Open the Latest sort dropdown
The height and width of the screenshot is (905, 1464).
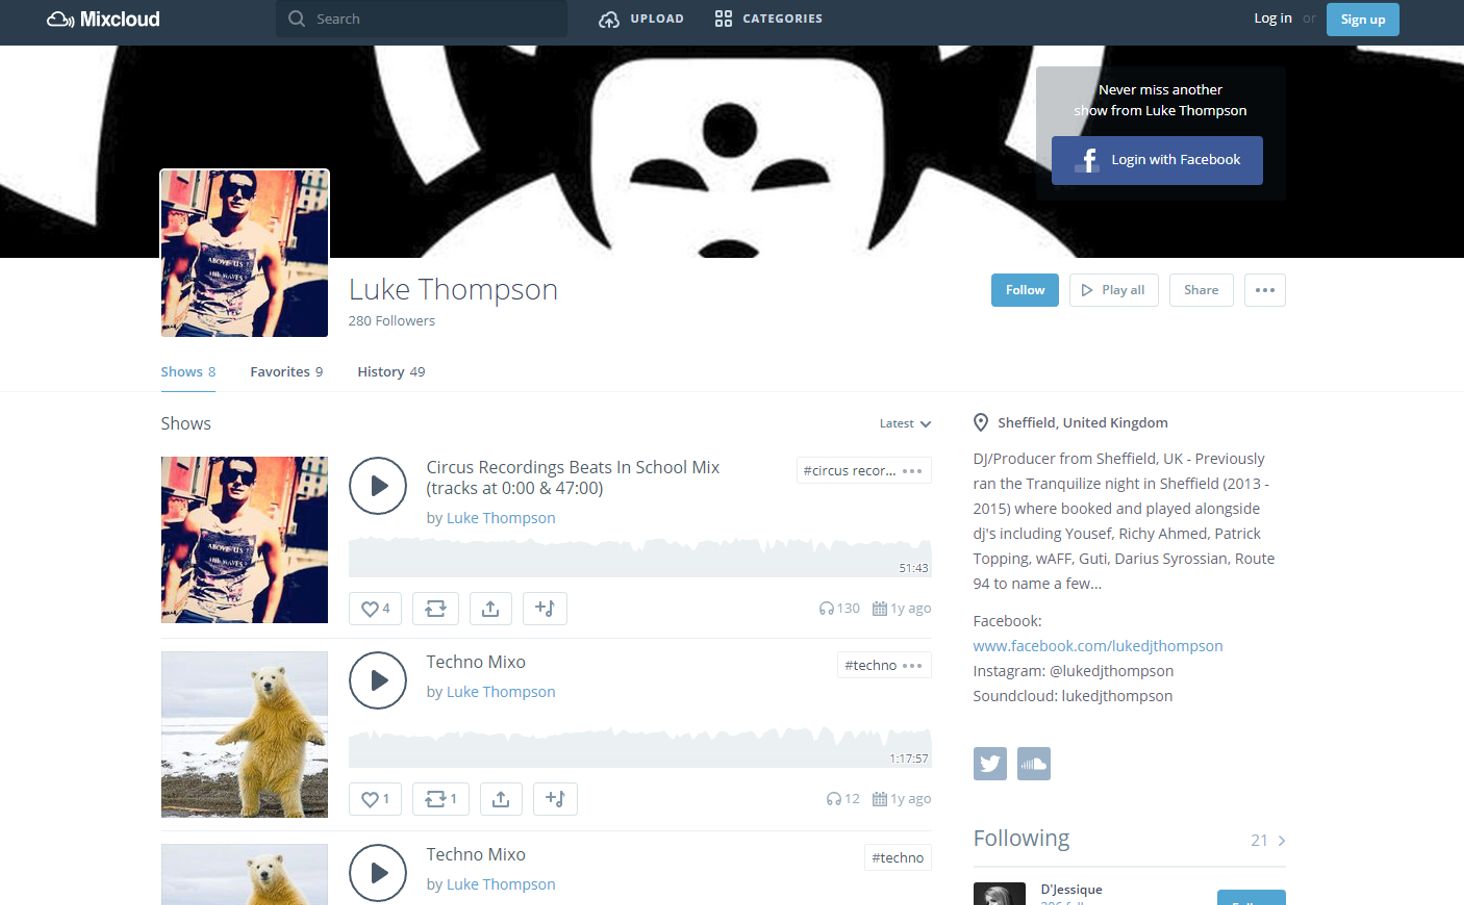click(905, 424)
